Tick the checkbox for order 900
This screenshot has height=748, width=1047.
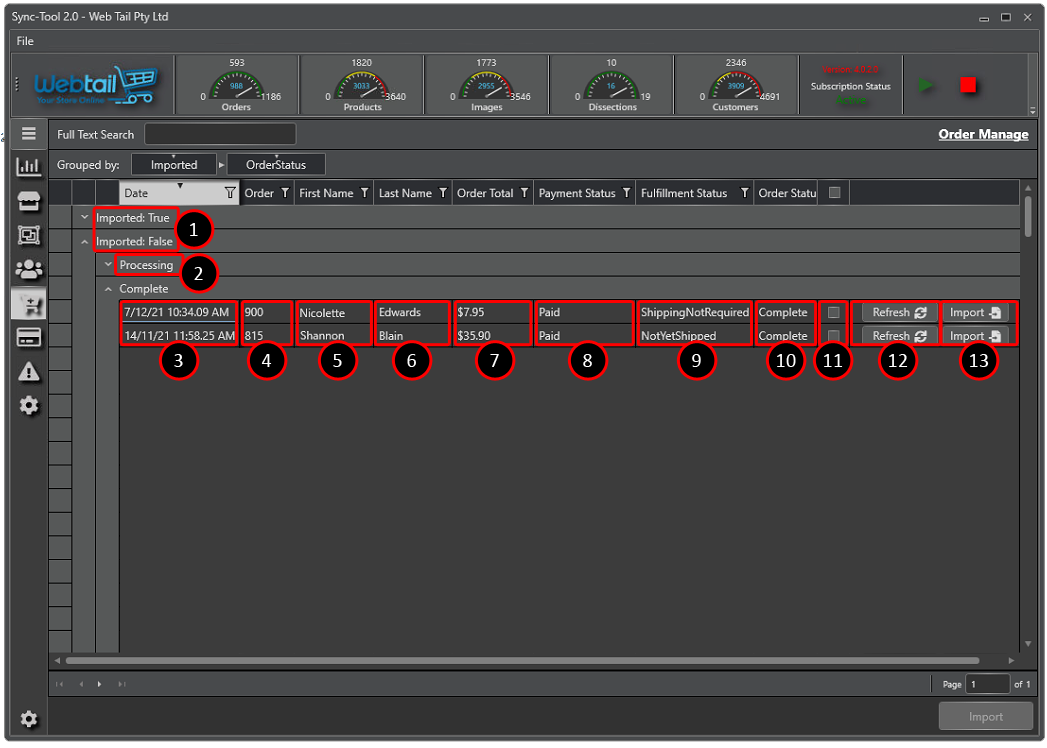tap(833, 313)
